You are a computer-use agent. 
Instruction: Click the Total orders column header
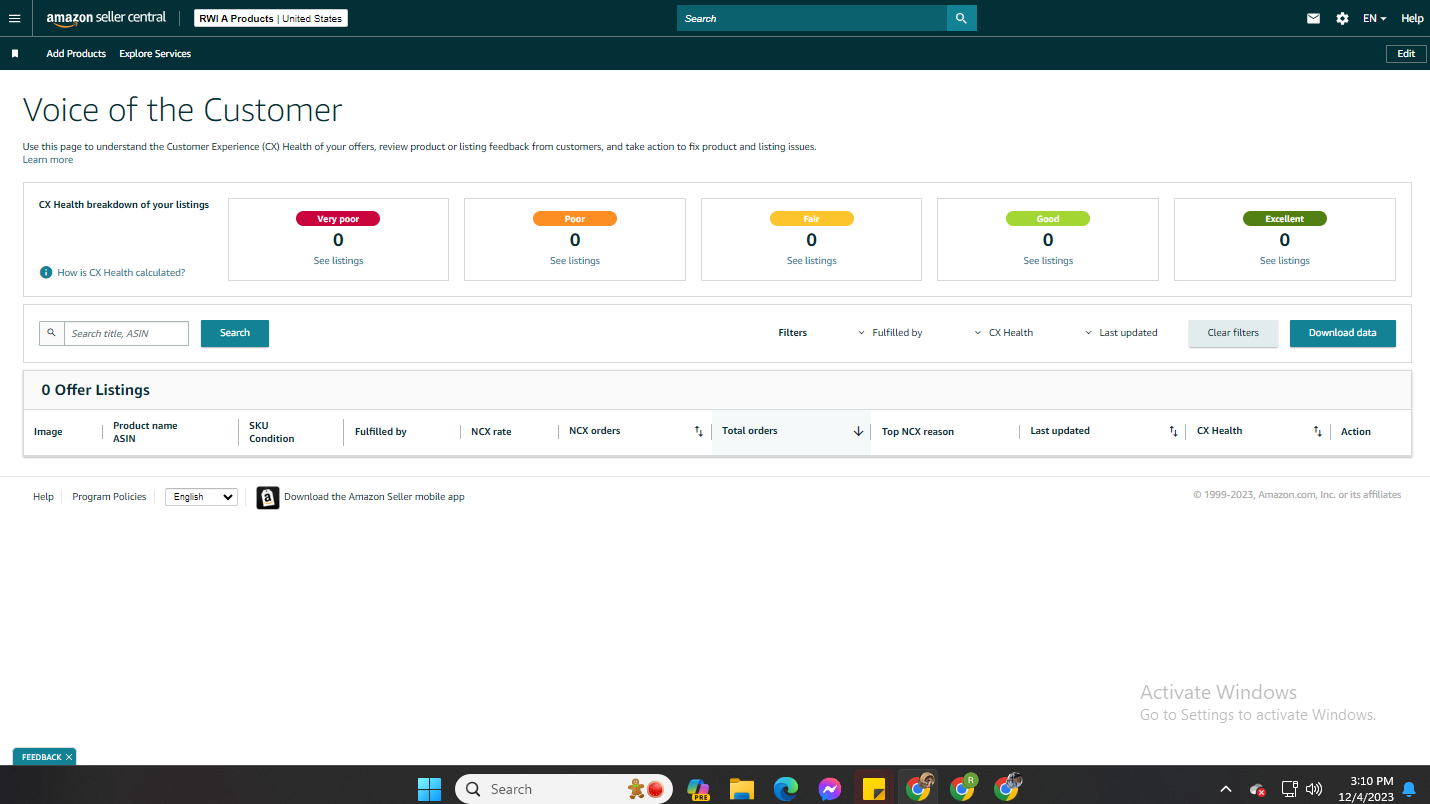(x=791, y=431)
